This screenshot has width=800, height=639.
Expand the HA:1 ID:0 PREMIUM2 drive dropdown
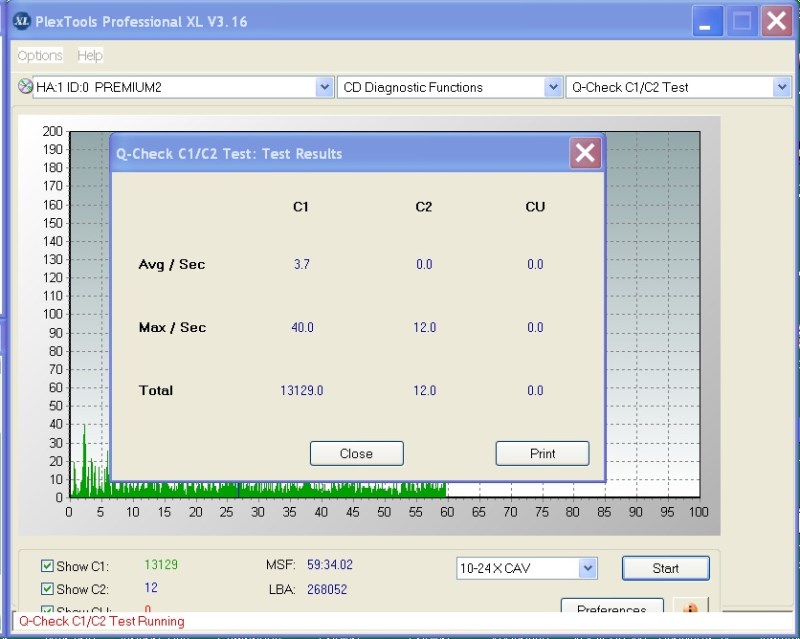(324, 87)
